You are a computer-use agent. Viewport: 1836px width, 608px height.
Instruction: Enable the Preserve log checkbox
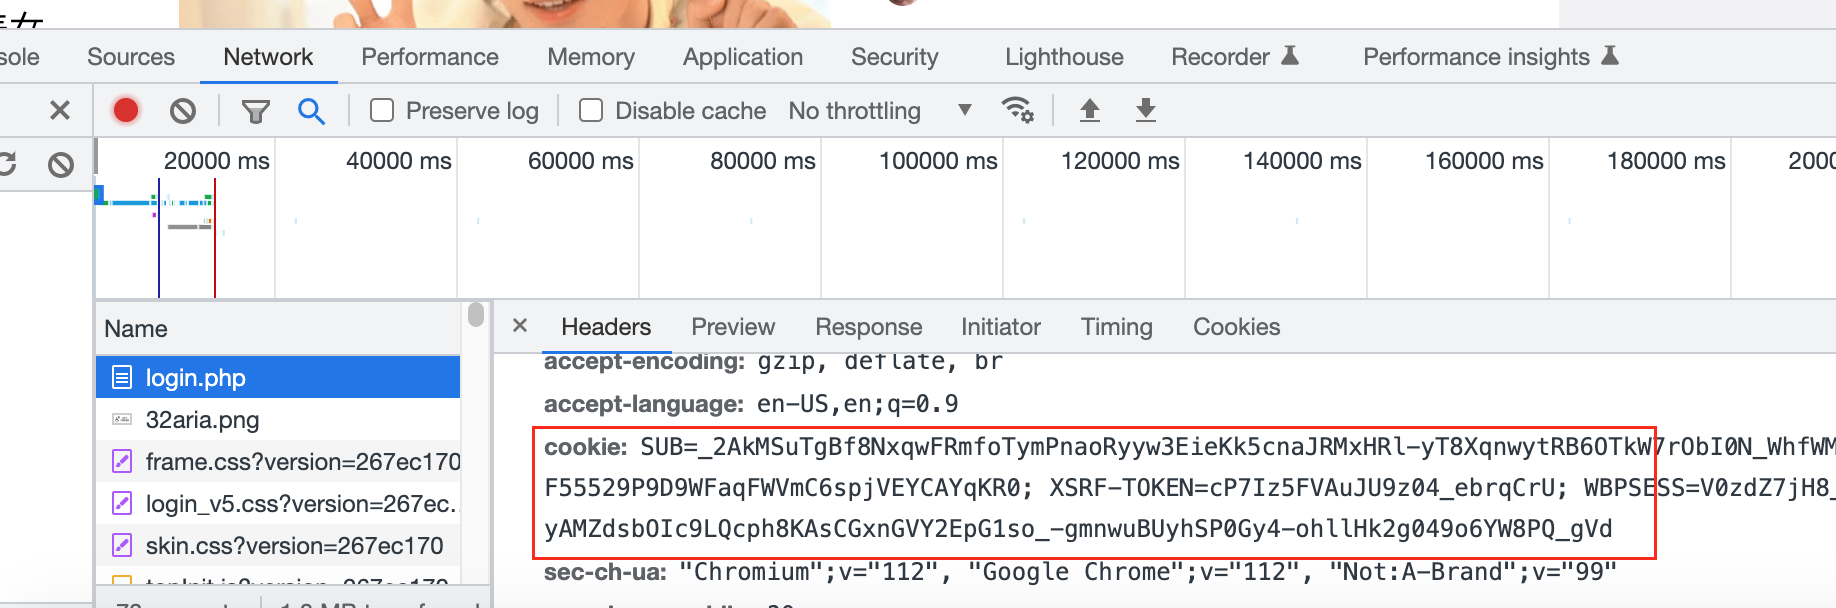pos(382,110)
